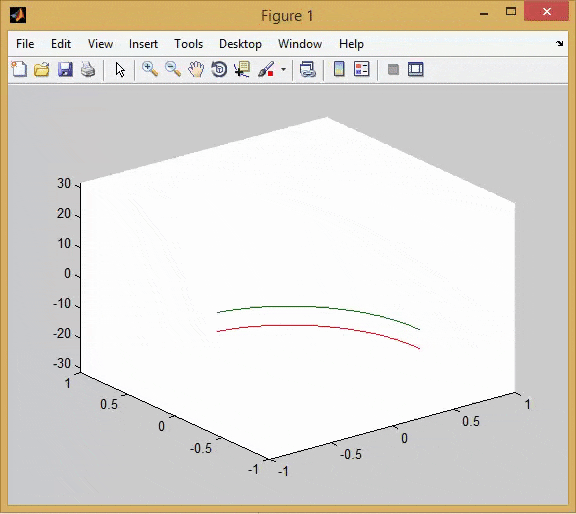Select the Zoom Out magnifier tool
Image resolution: width=576 pixels, height=514 pixels.
point(173,69)
